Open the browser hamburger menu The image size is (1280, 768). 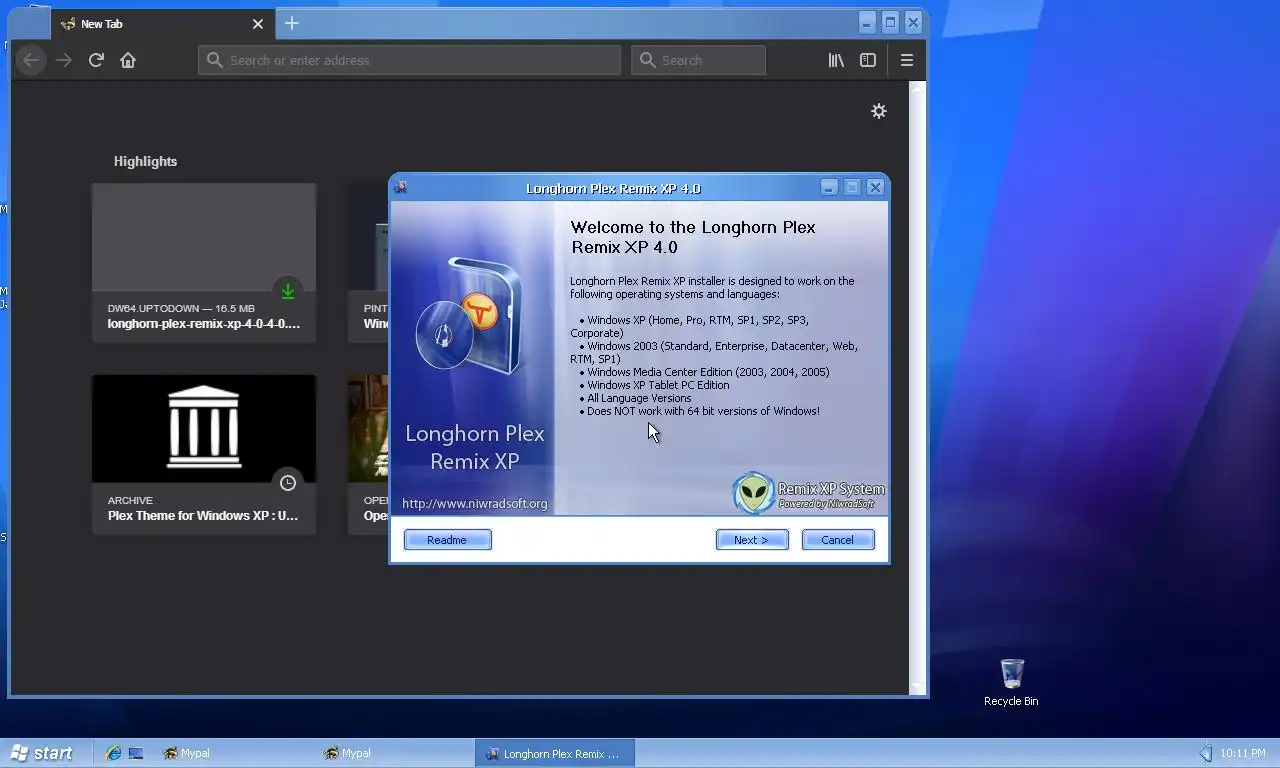click(x=907, y=60)
